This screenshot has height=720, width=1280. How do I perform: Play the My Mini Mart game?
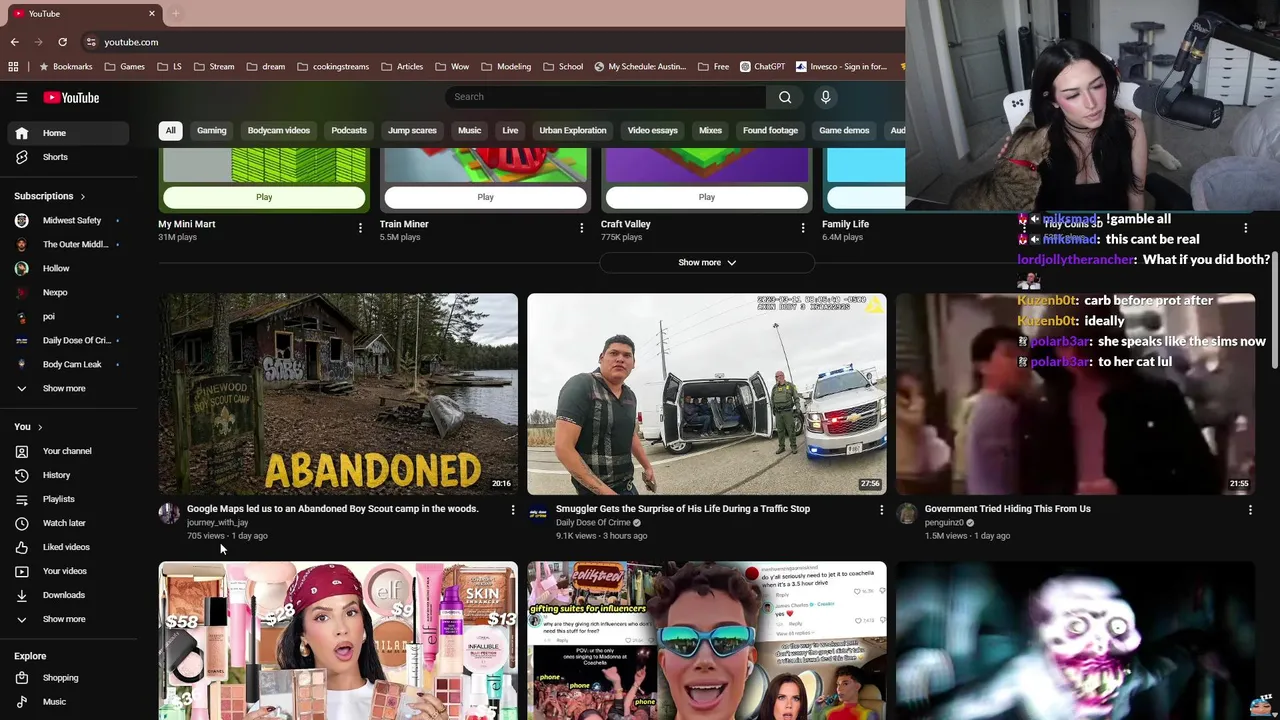click(264, 197)
